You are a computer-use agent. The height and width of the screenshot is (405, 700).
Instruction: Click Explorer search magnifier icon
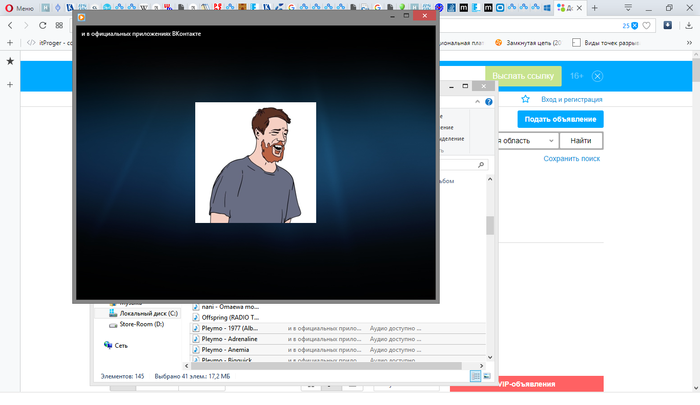click(x=481, y=165)
